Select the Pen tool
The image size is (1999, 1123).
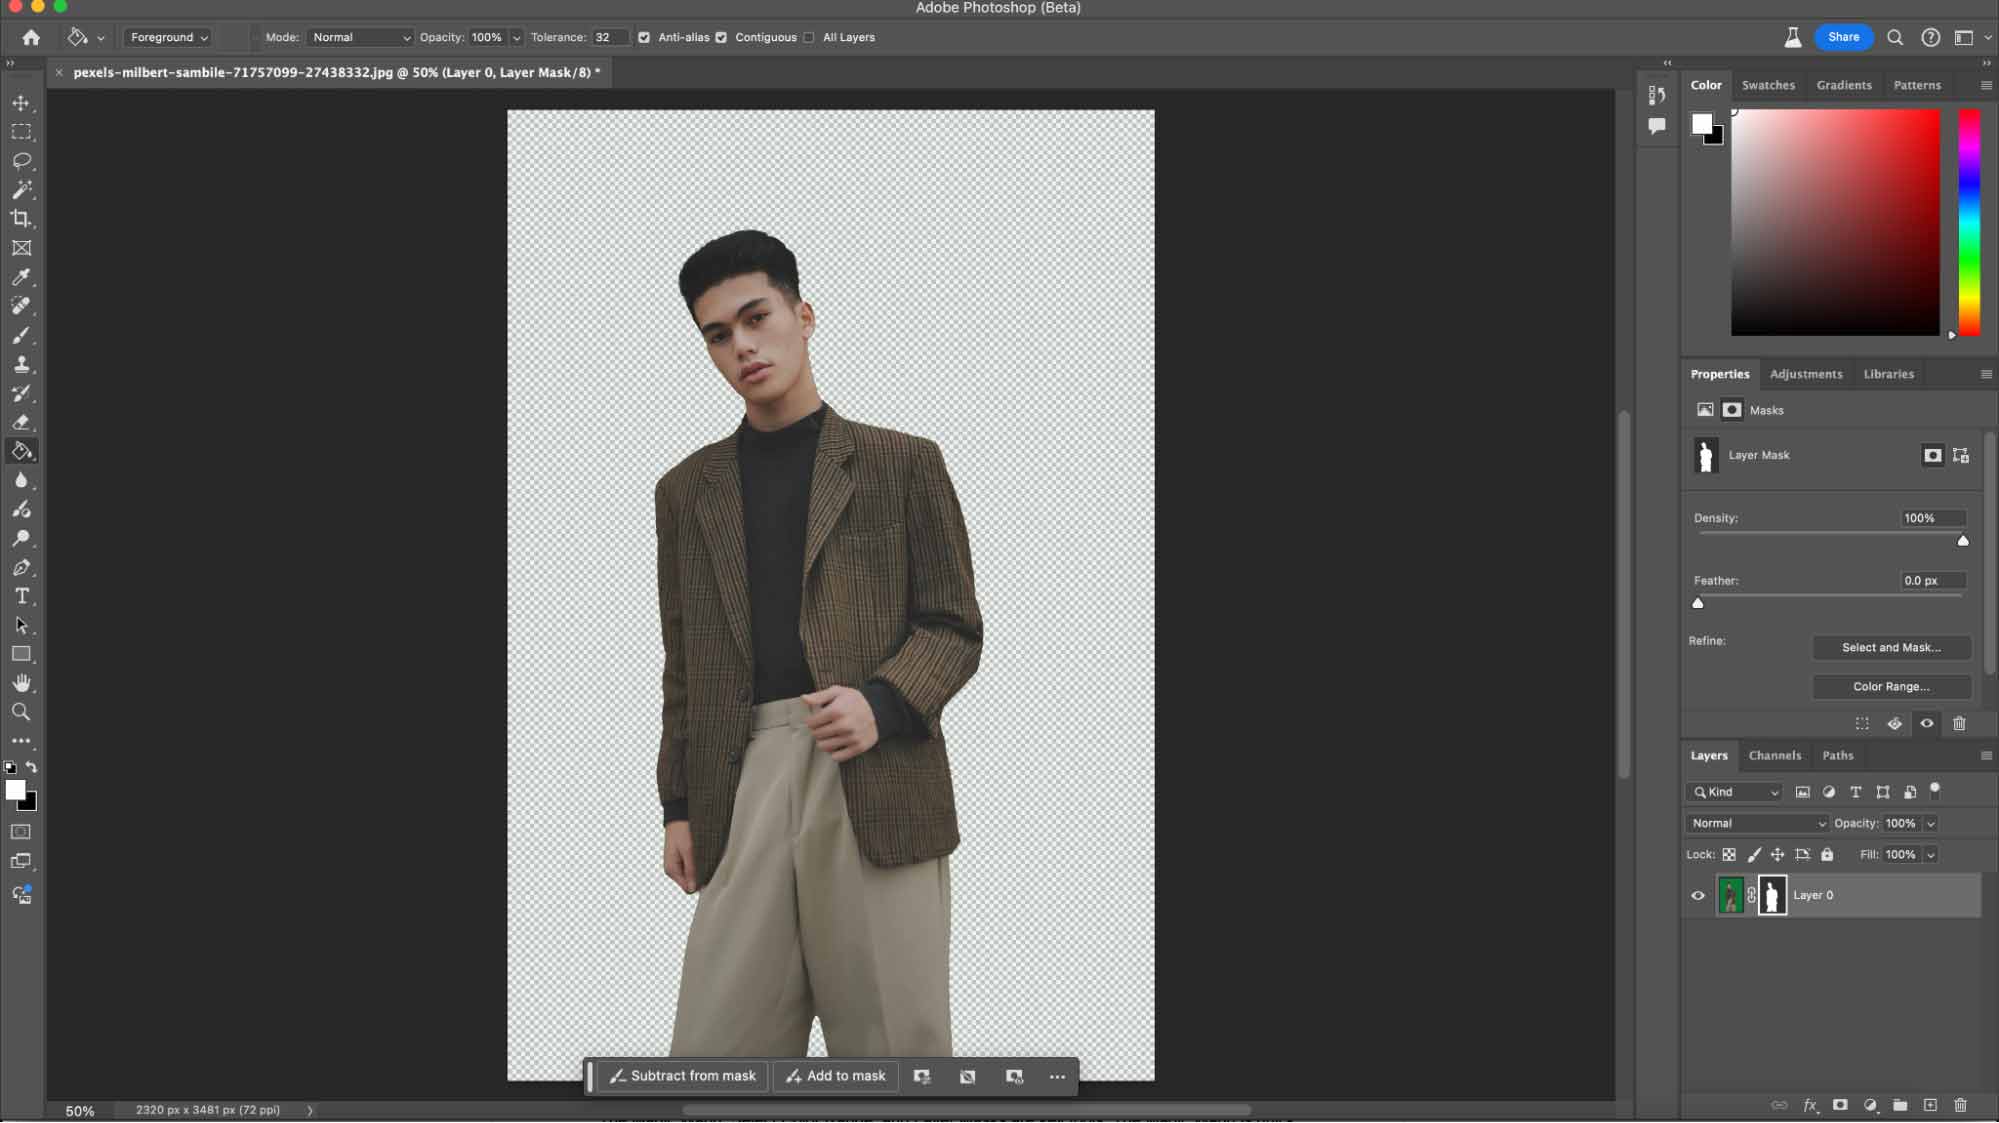pyautogui.click(x=21, y=567)
